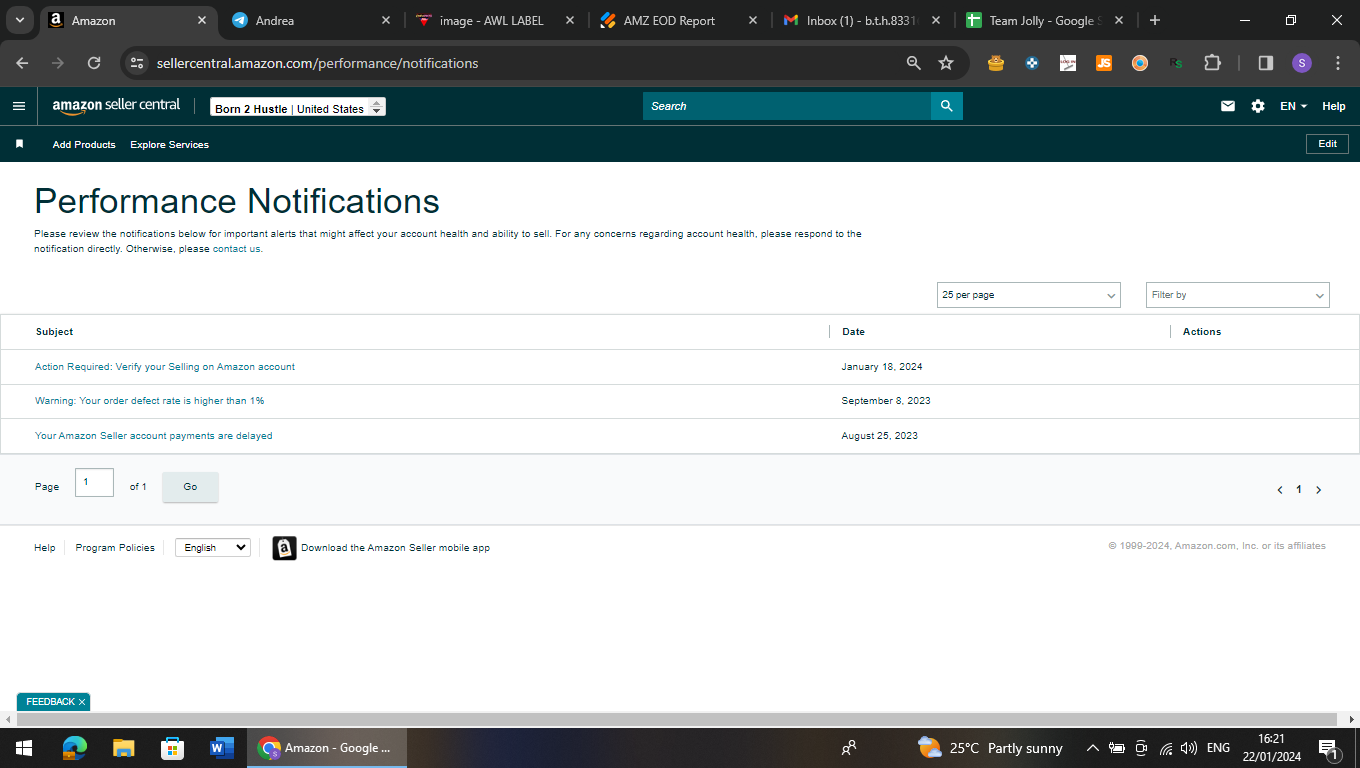
Task: Open the Filter by dropdown
Action: coord(1238,295)
